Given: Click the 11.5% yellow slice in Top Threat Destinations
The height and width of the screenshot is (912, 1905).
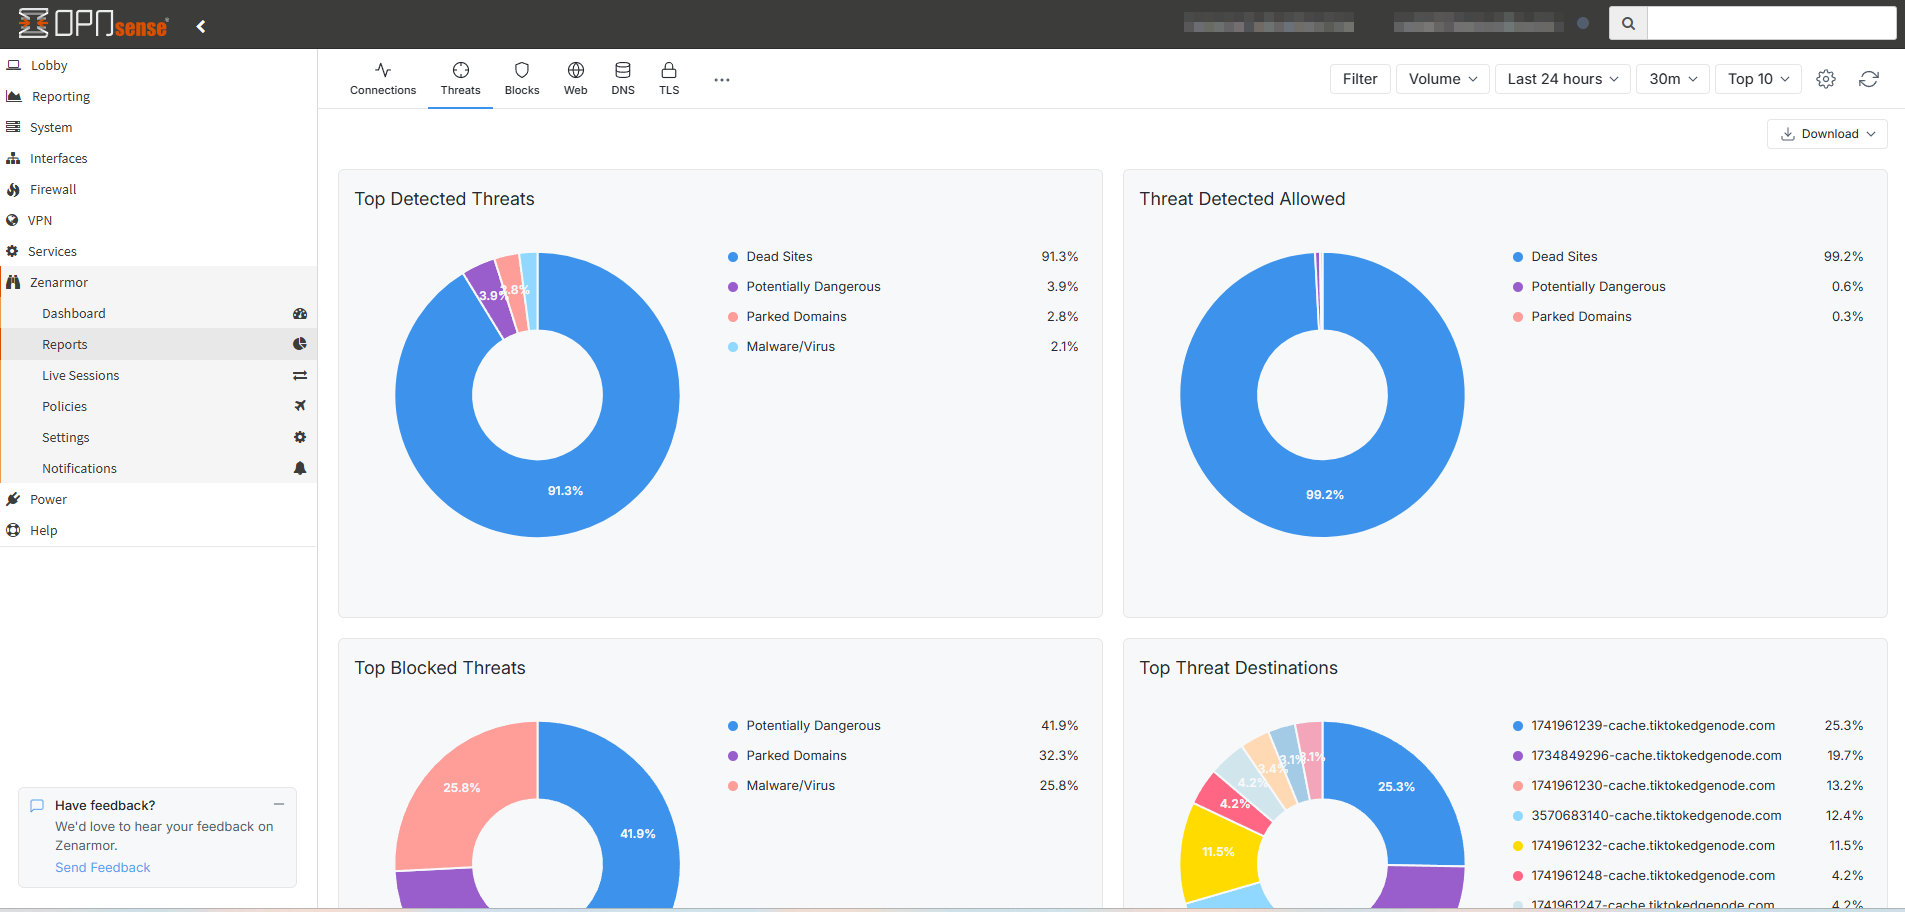Looking at the screenshot, I should coord(1218,852).
